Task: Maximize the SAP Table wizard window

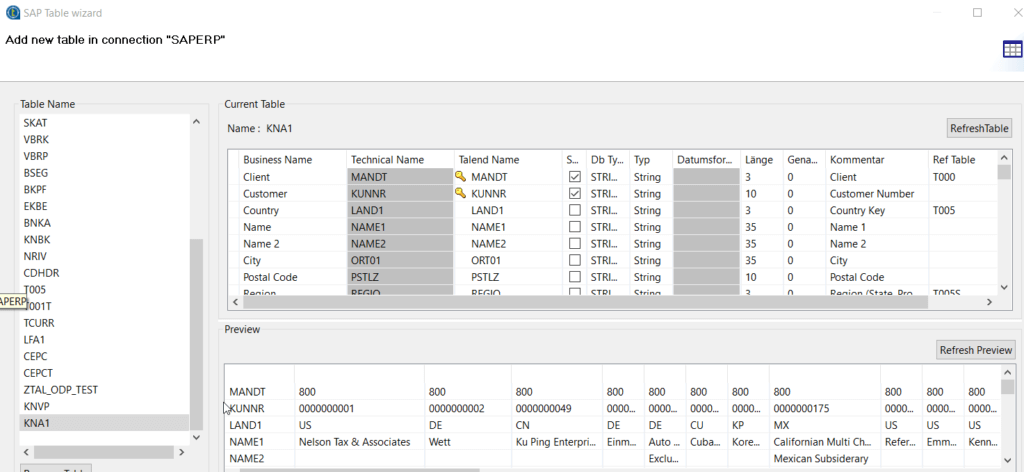Action: pos(978,12)
